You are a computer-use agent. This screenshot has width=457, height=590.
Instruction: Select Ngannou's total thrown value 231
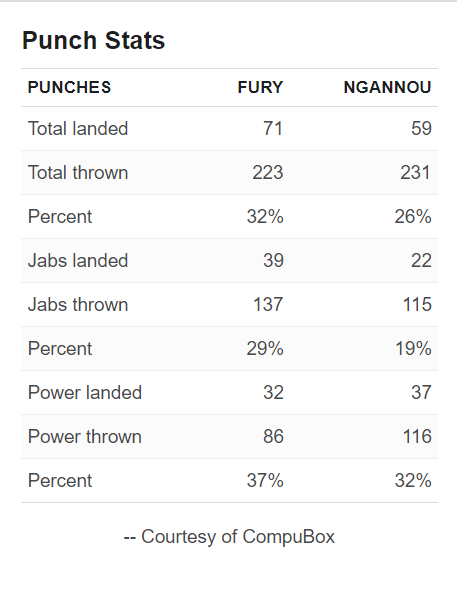[x=415, y=172]
